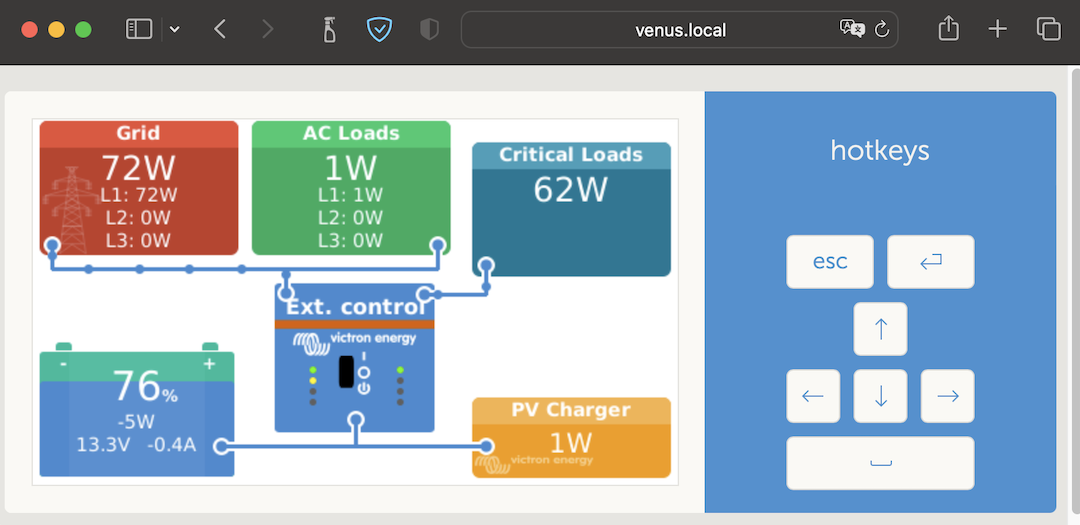This screenshot has width=1080, height=525.
Task: Click the down arrow hotkey
Action: point(880,396)
